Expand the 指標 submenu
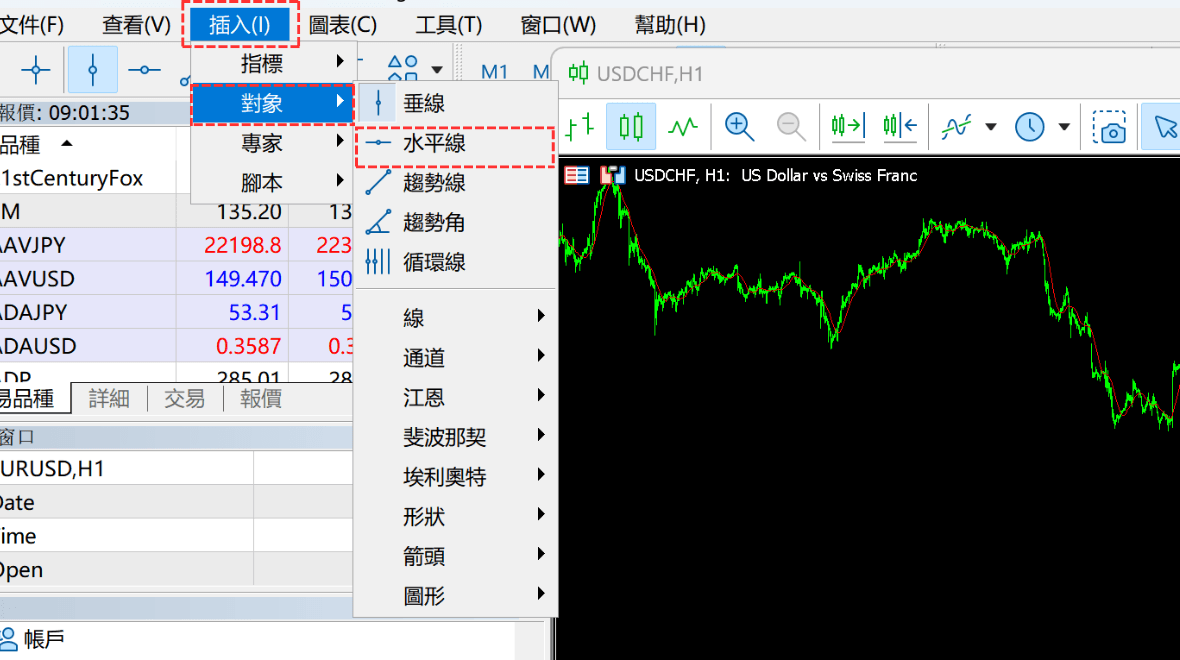The height and width of the screenshot is (660, 1180). 272,63
